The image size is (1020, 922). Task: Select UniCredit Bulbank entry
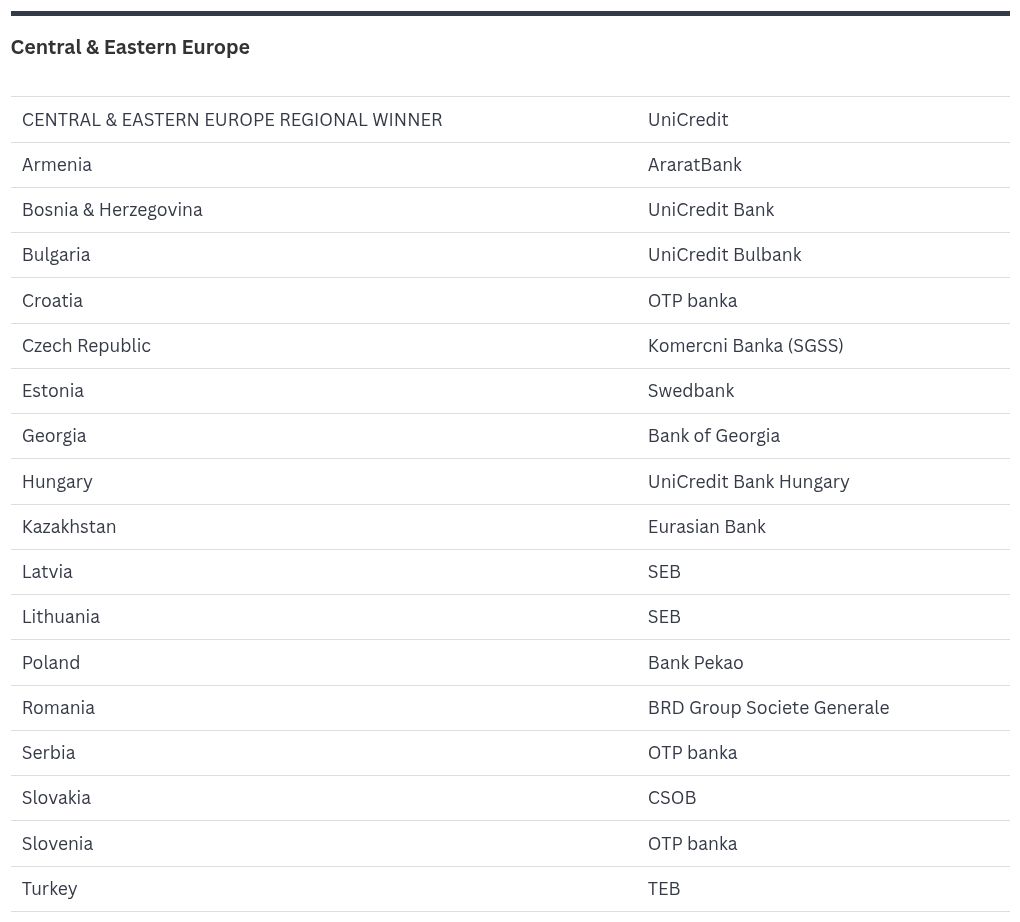(x=724, y=254)
